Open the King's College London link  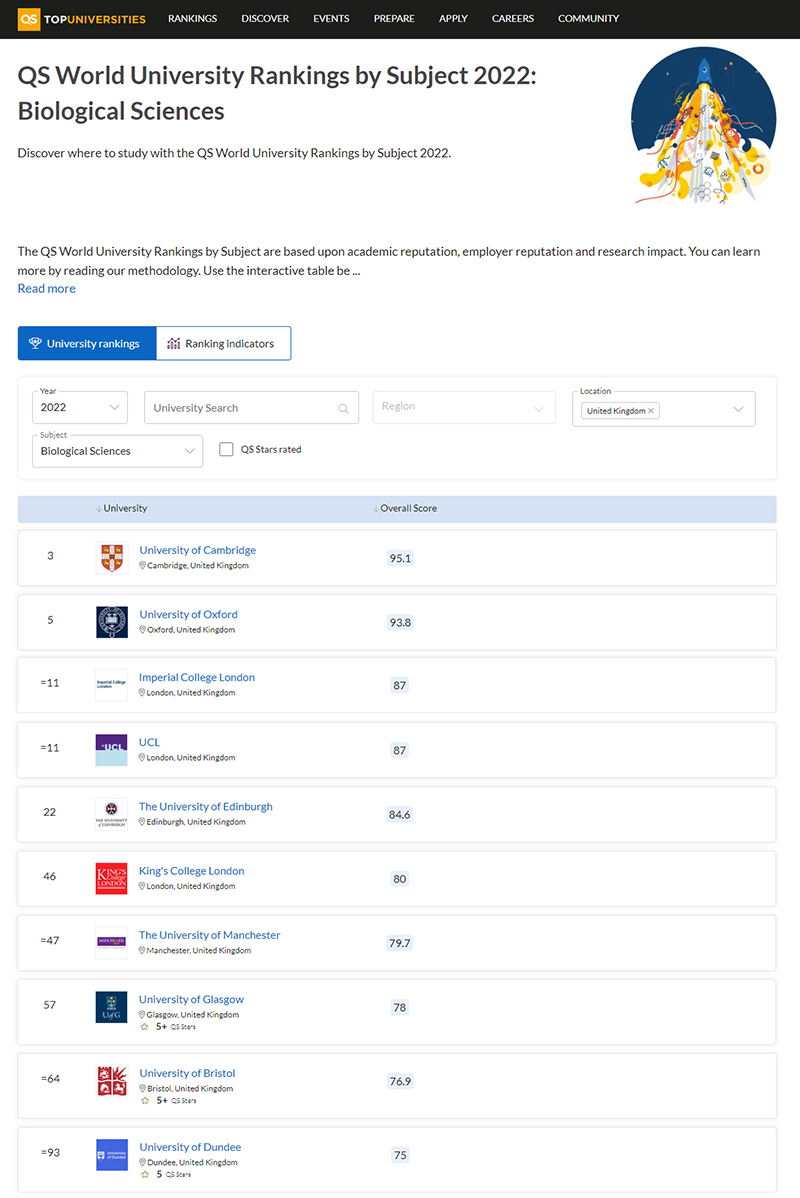[x=191, y=870]
